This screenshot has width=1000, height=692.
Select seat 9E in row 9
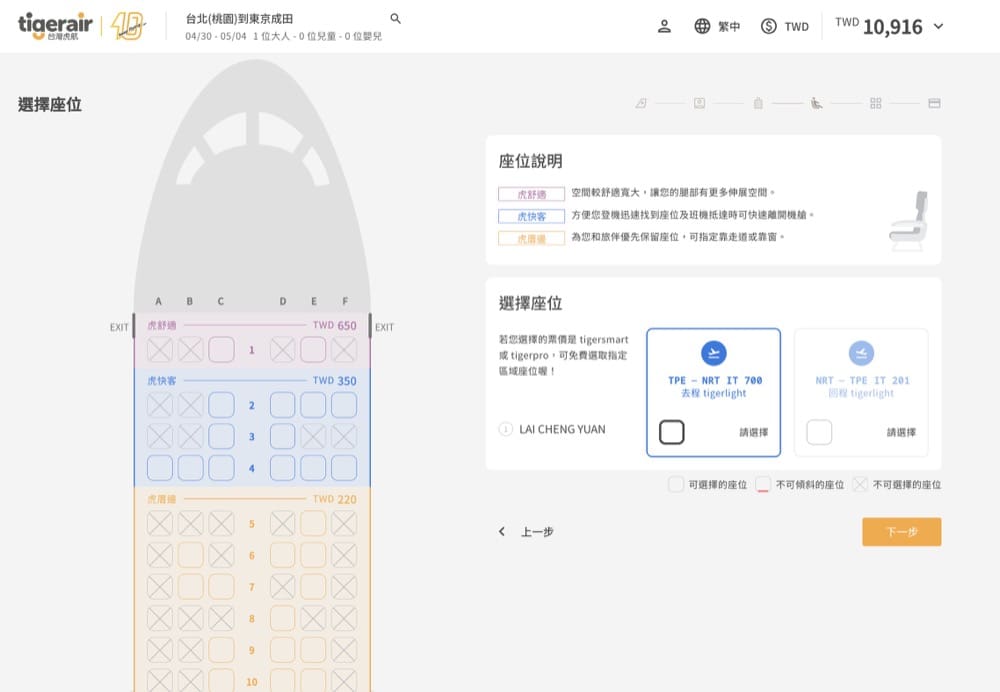pos(313,649)
